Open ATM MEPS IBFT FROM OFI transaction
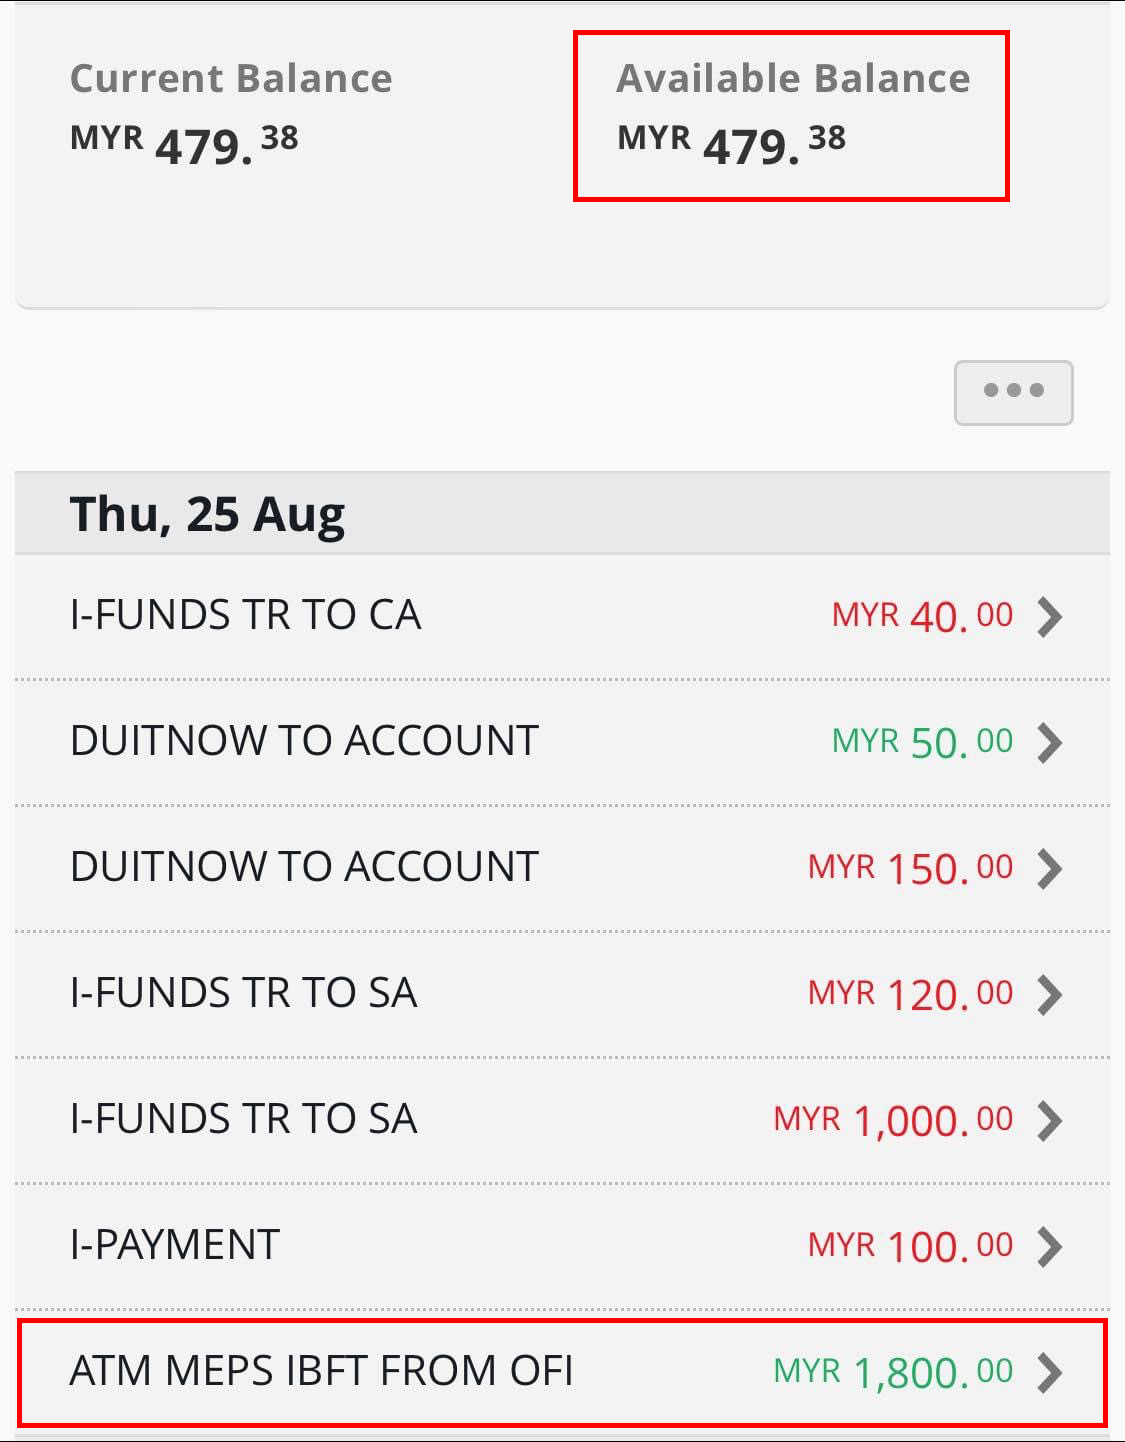 click(x=321, y=1371)
